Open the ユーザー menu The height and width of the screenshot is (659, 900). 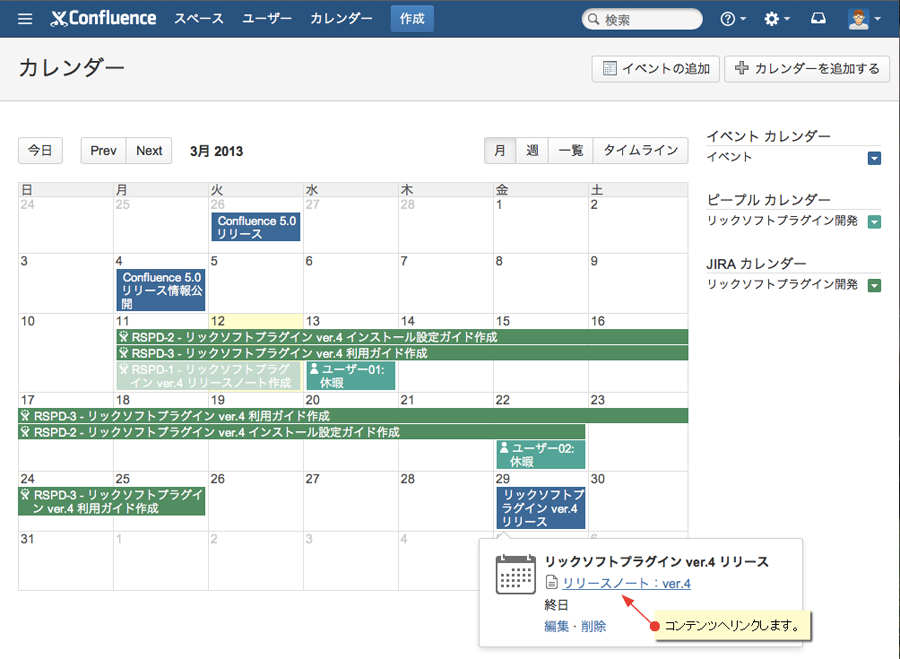click(267, 19)
